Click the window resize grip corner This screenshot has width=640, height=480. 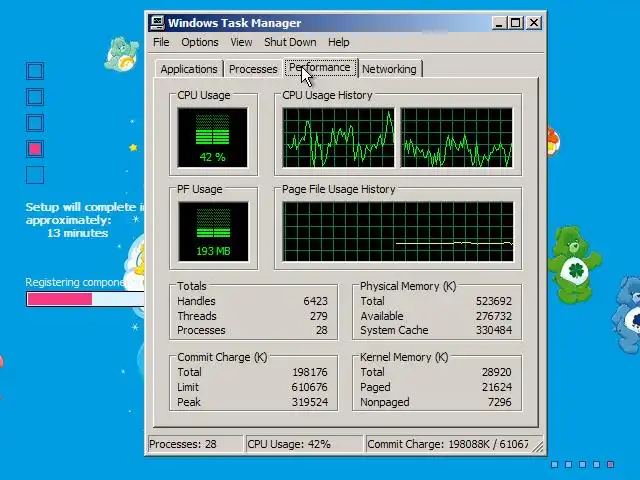point(538,447)
